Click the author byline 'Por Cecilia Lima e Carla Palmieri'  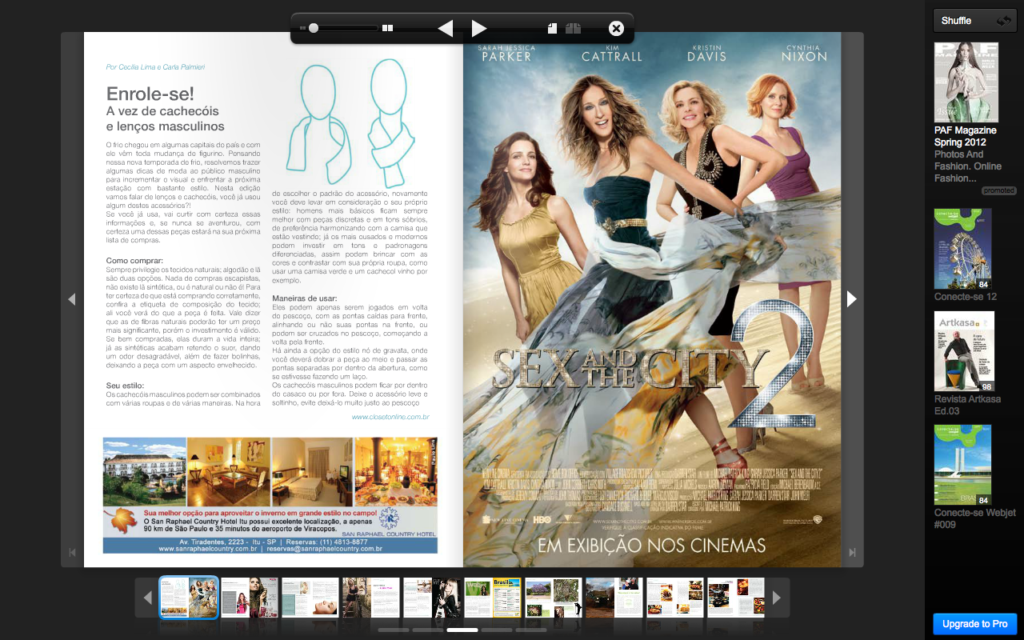[155, 67]
